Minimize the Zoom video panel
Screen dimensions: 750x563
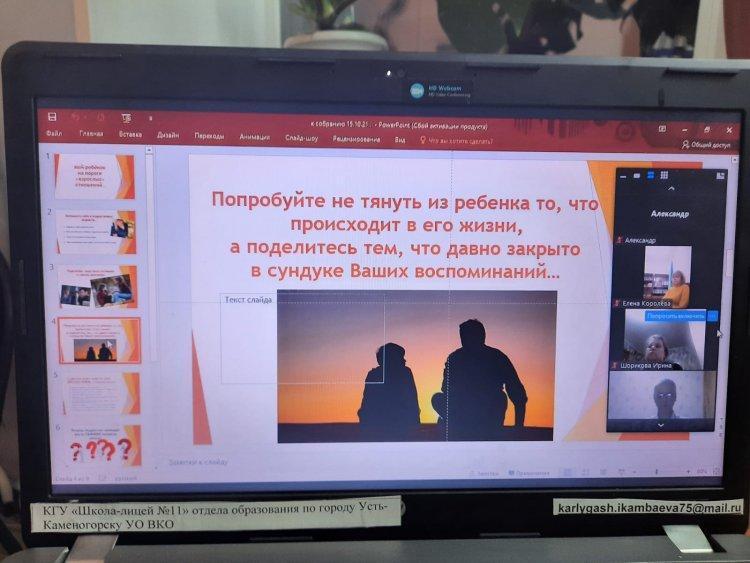pos(623,177)
